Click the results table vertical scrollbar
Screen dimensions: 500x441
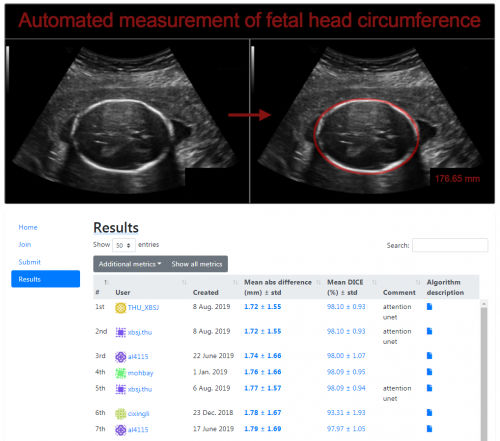(484, 370)
